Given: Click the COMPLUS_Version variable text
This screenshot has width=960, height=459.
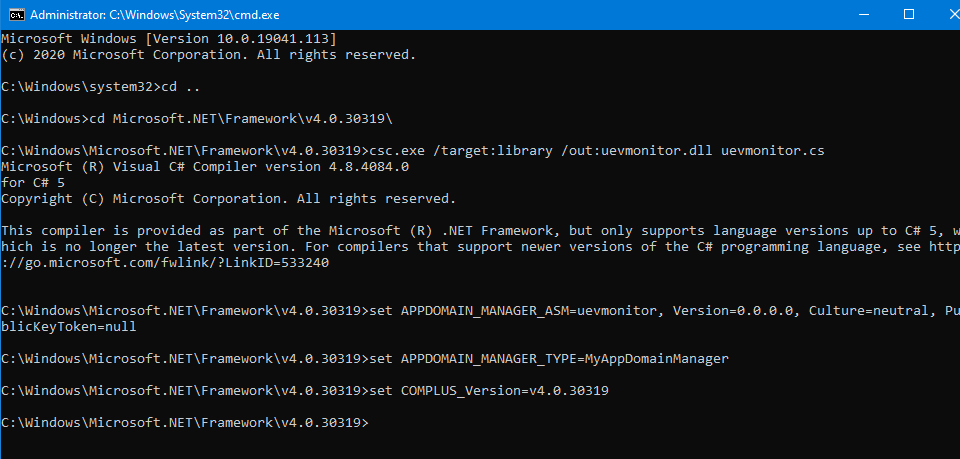Looking at the screenshot, I should coord(458,390).
